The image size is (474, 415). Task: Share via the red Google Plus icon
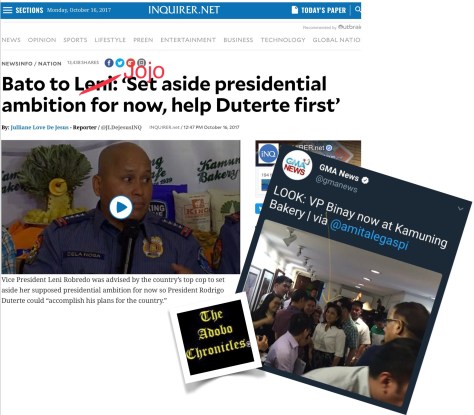[130, 63]
